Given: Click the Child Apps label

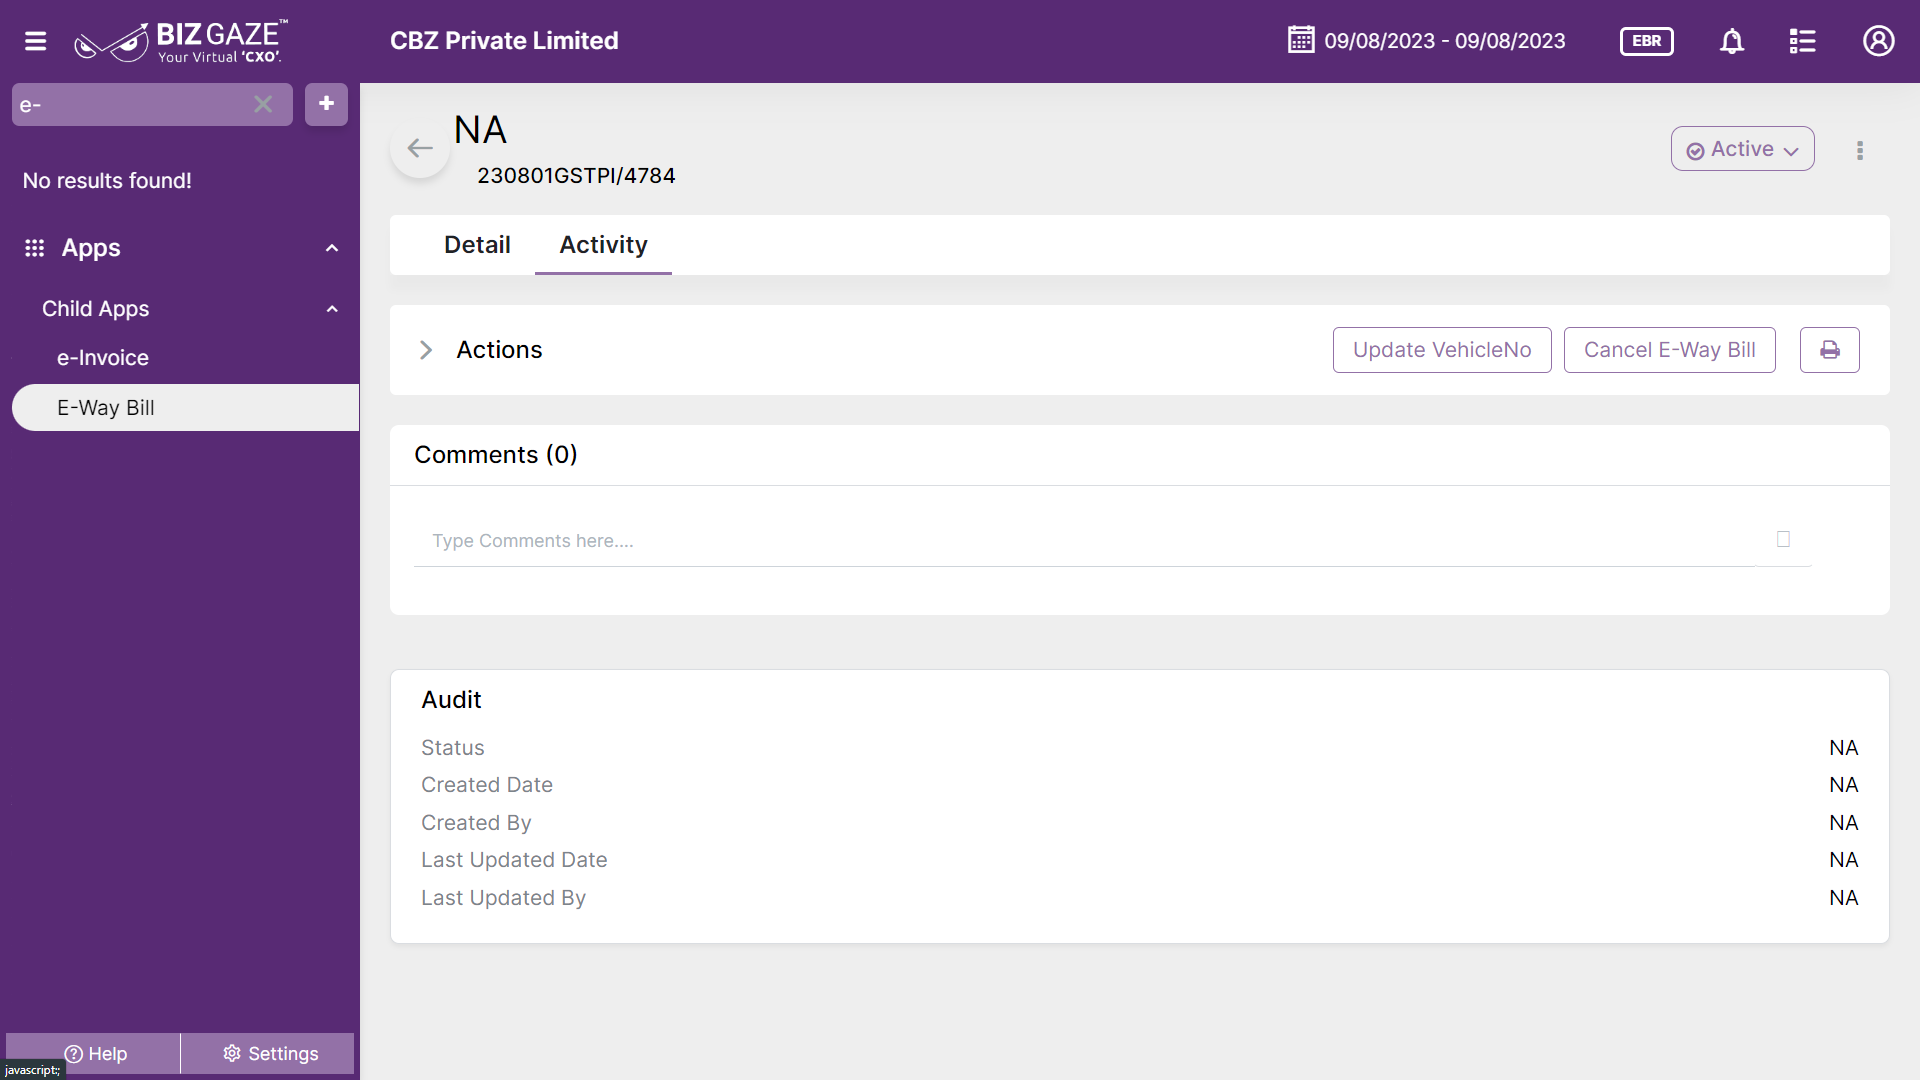Looking at the screenshot, I should point(95,309).
